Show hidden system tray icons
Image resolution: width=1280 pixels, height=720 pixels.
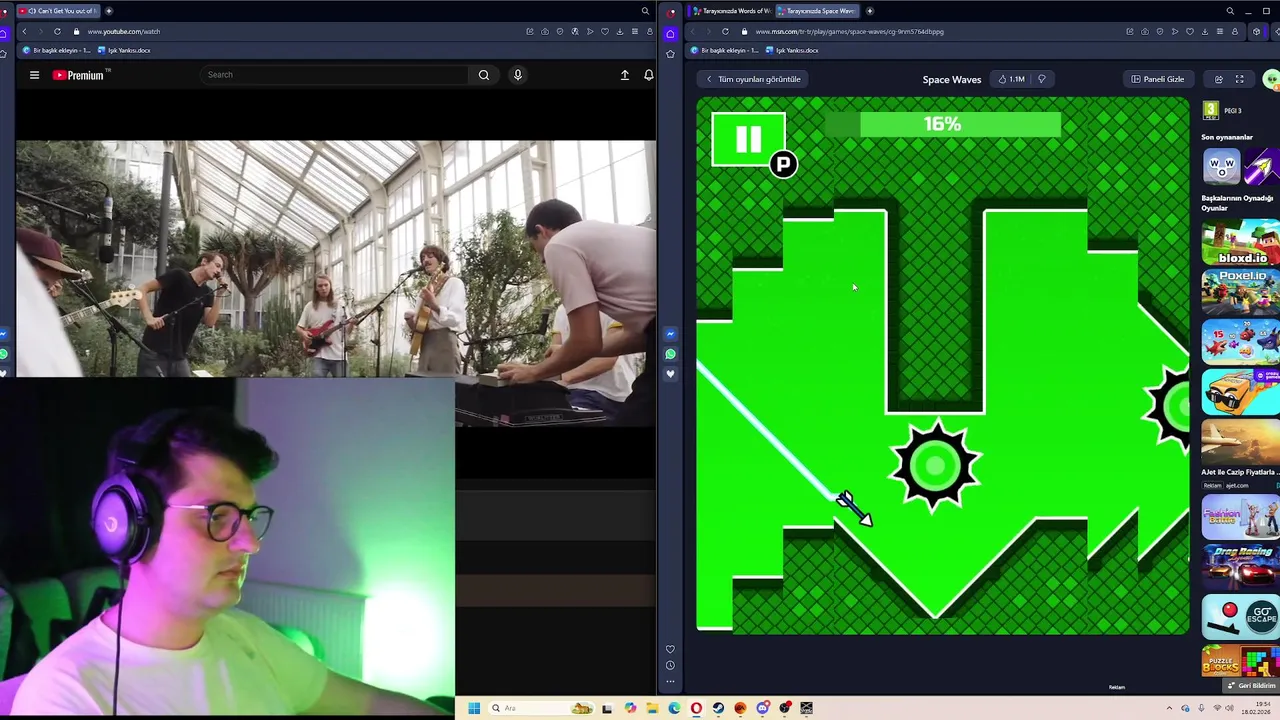pyautogui.click(x=1169, y=708)
